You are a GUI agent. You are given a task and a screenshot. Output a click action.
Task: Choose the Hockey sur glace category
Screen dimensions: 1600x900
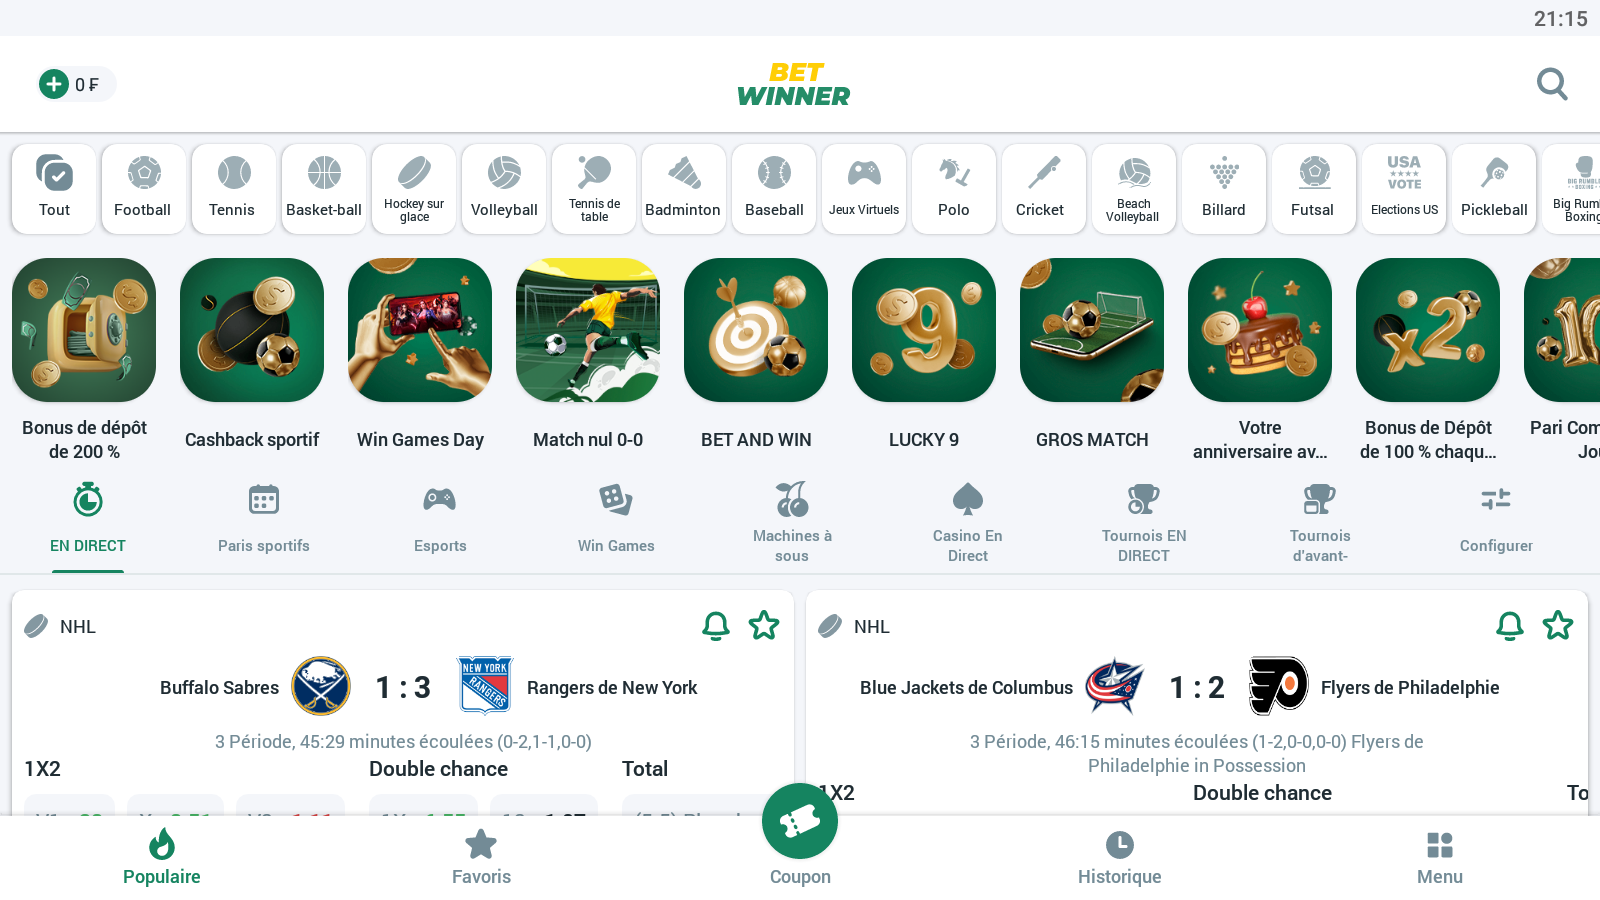[x=414, y=189]
